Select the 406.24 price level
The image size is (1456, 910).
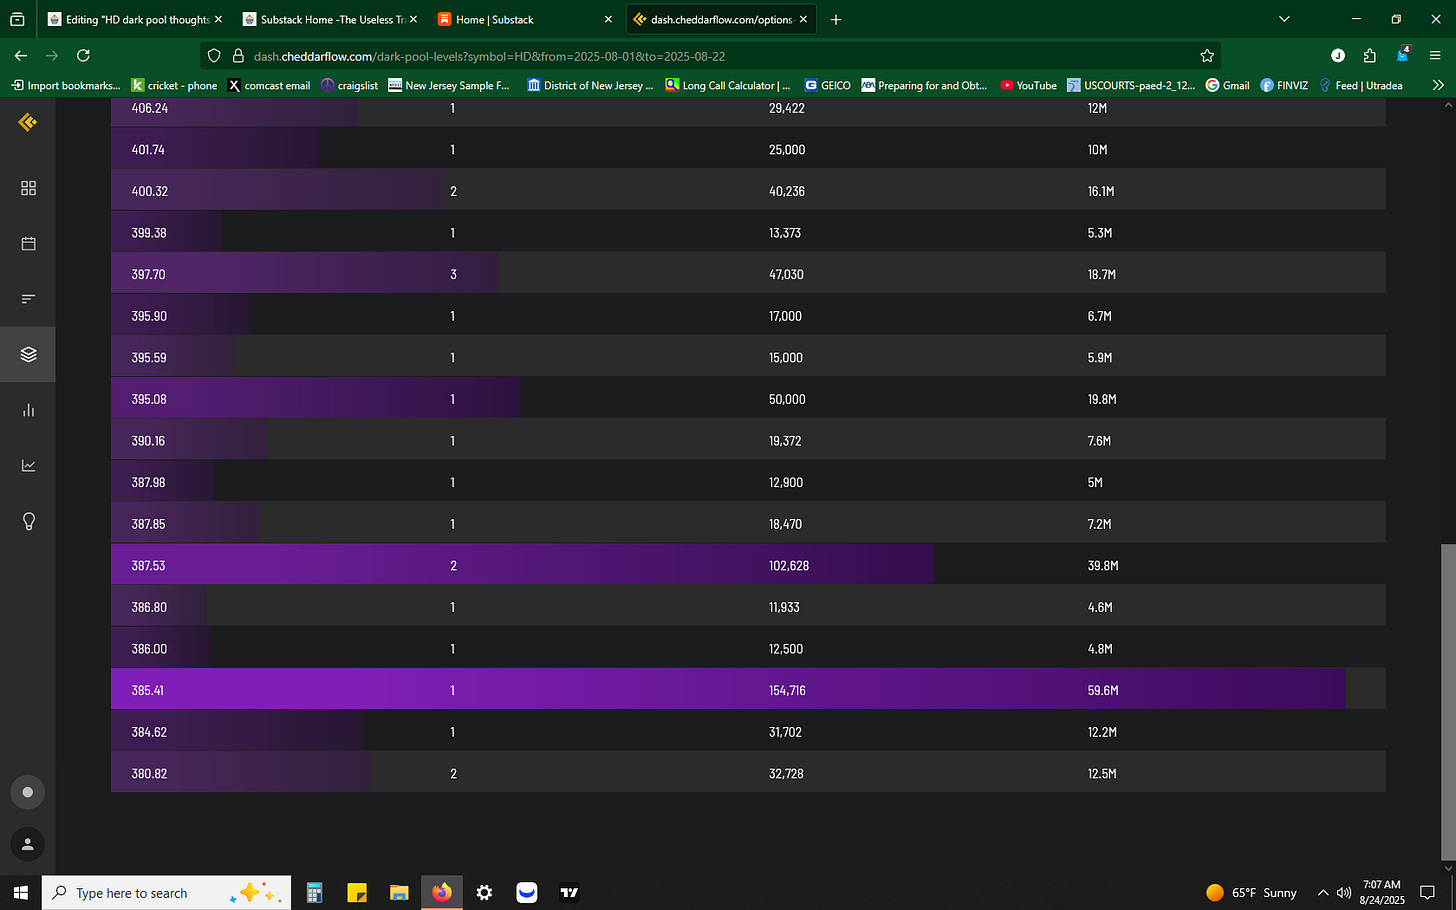coord(150,108)
